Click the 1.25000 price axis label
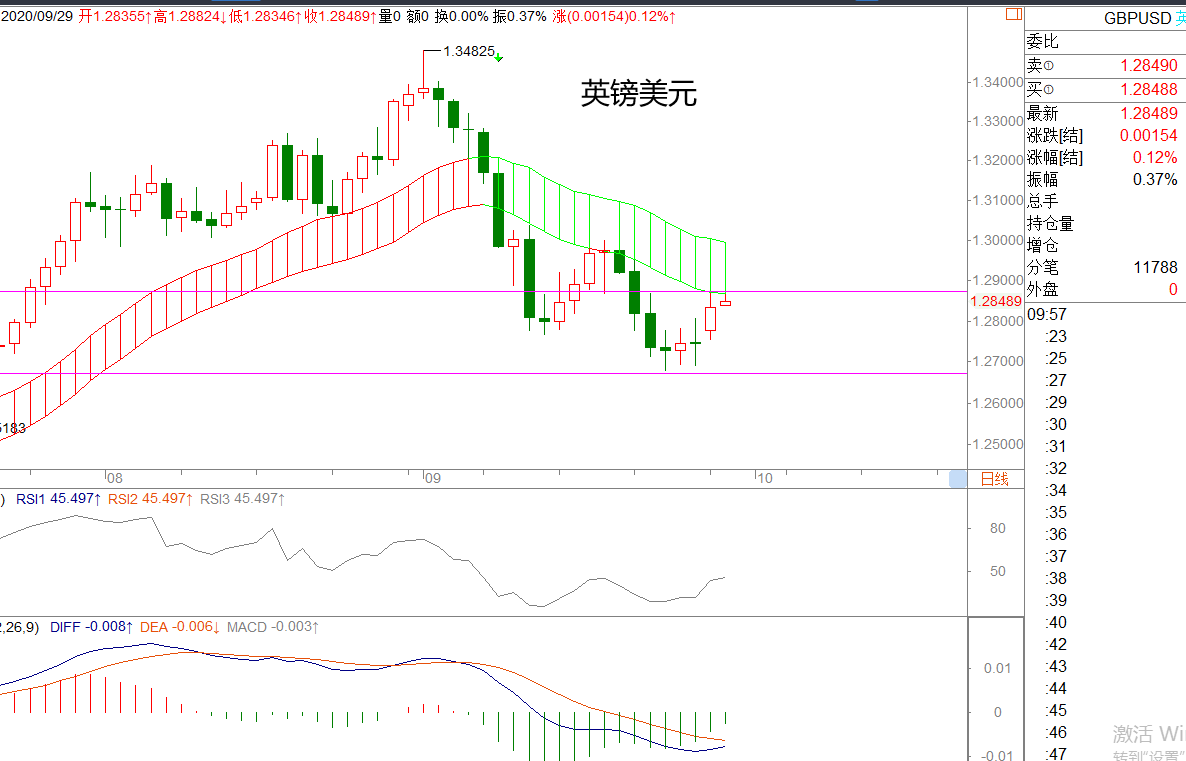 point(998,444)
